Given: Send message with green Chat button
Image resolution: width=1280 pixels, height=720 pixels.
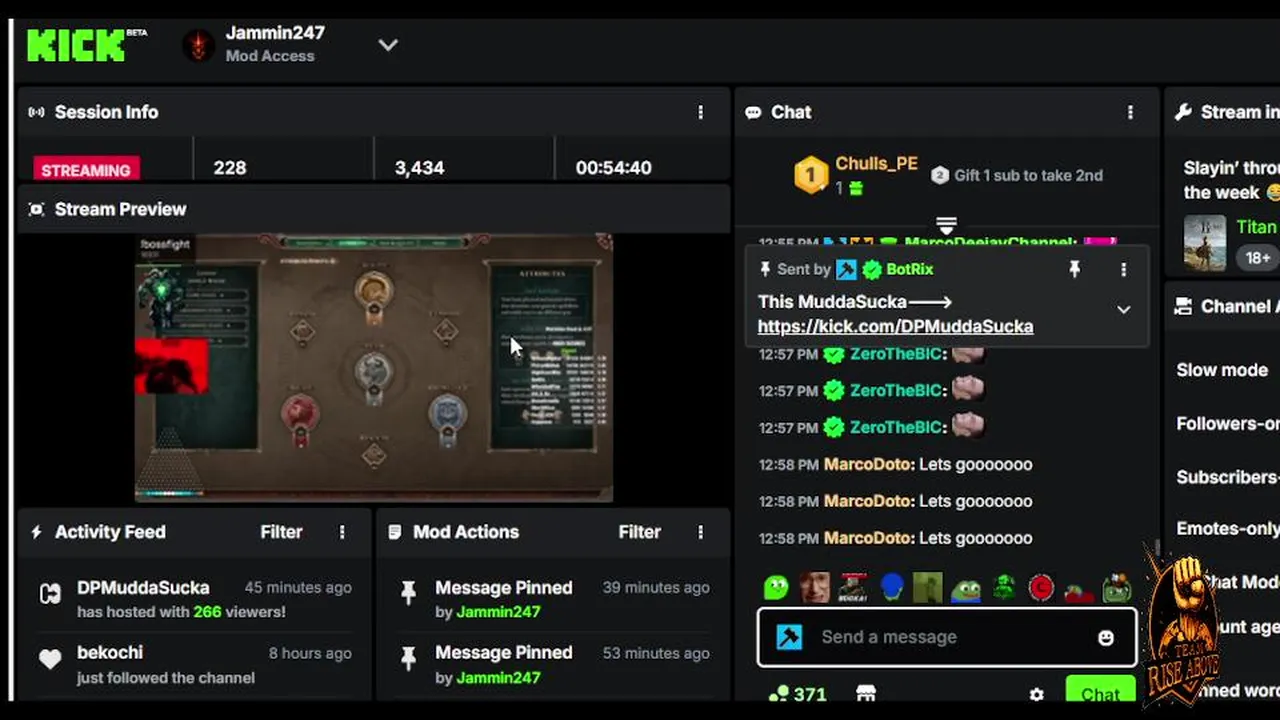Looking at the screenshot, I should [x=1100, y=691].
